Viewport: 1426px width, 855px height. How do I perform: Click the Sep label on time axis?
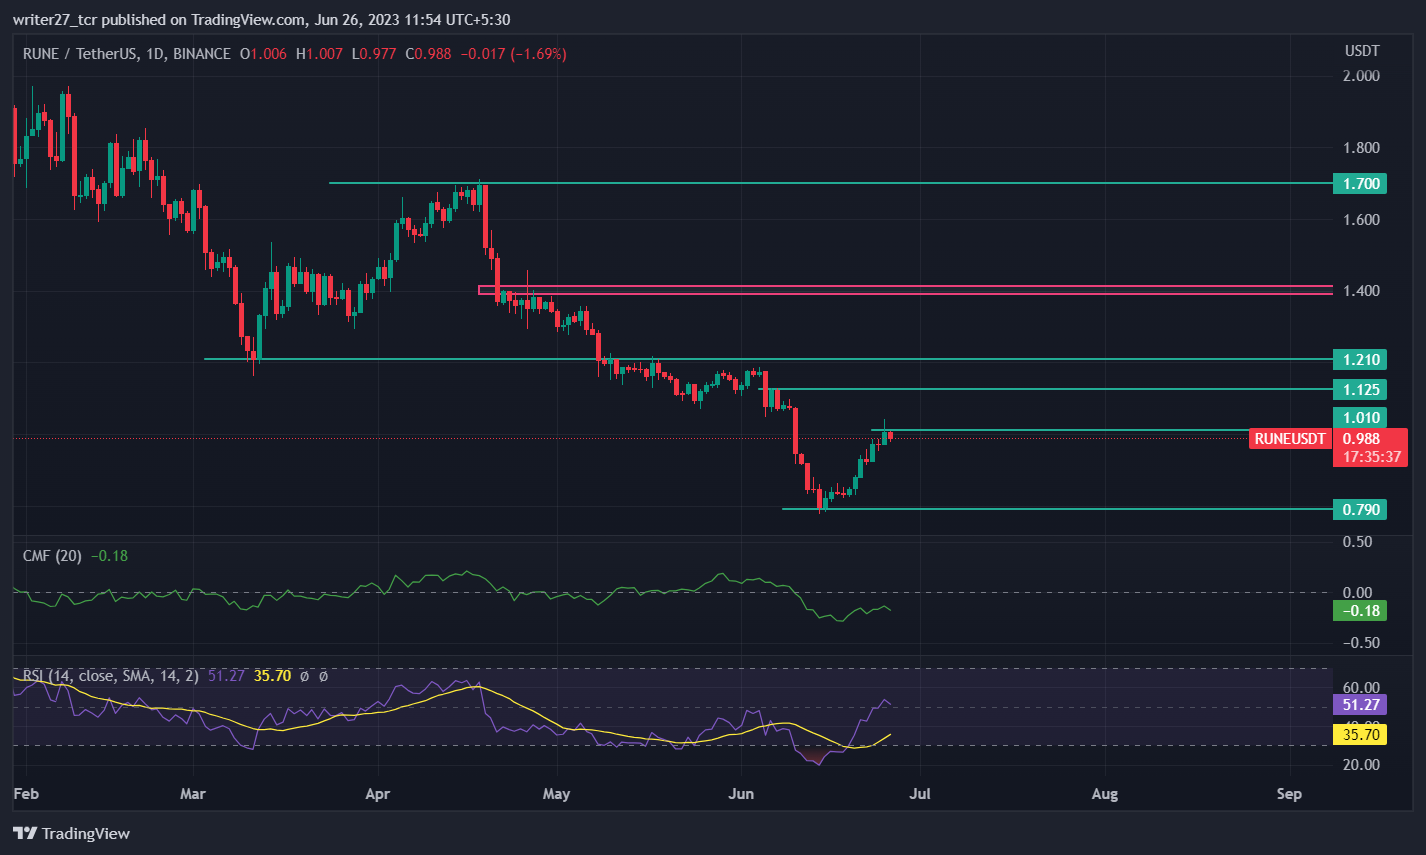click(1289, 794)
